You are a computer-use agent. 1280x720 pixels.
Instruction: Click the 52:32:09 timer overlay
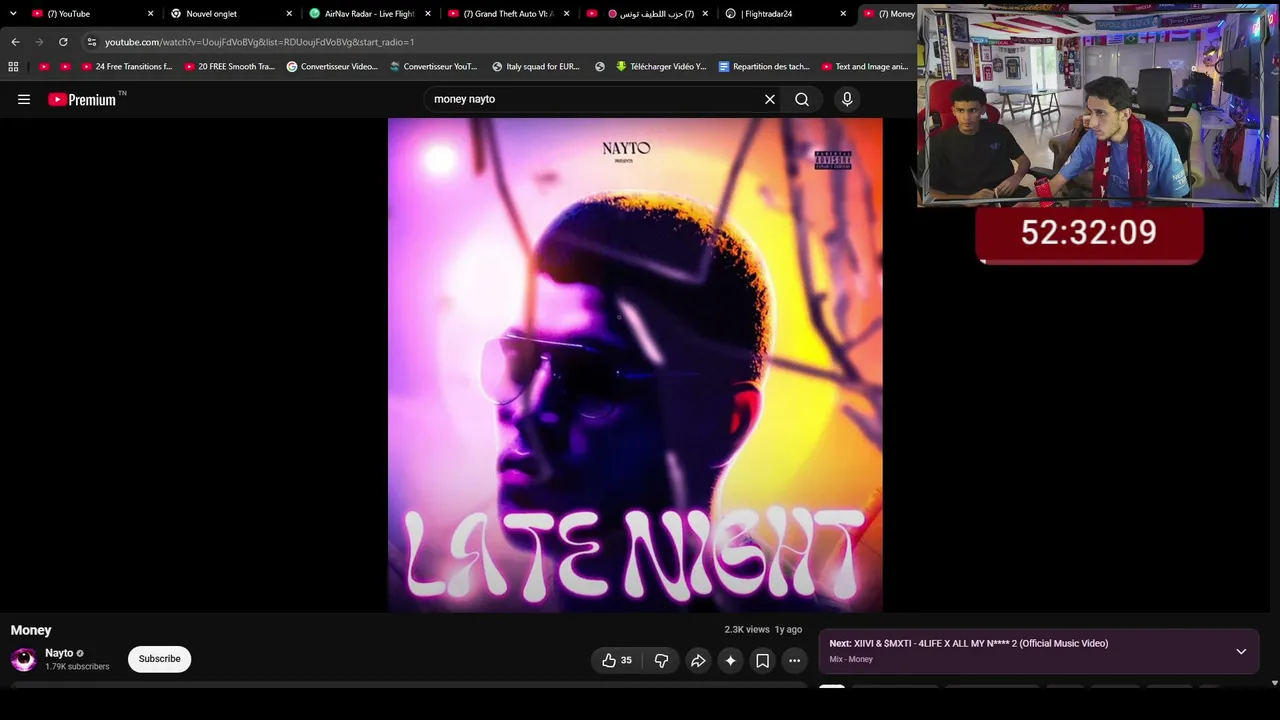tap(1089, 234)
